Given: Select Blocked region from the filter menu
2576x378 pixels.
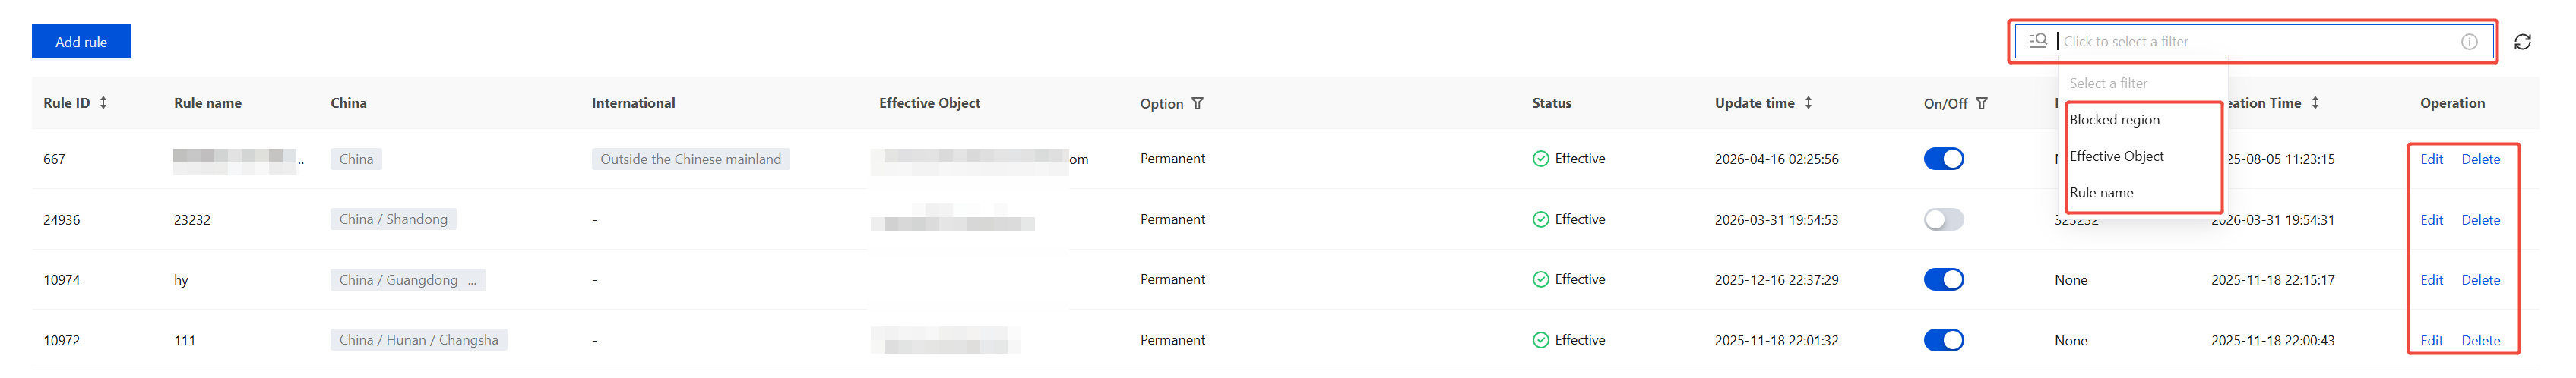Looking at the screenshot, I should pos(2114,120).
